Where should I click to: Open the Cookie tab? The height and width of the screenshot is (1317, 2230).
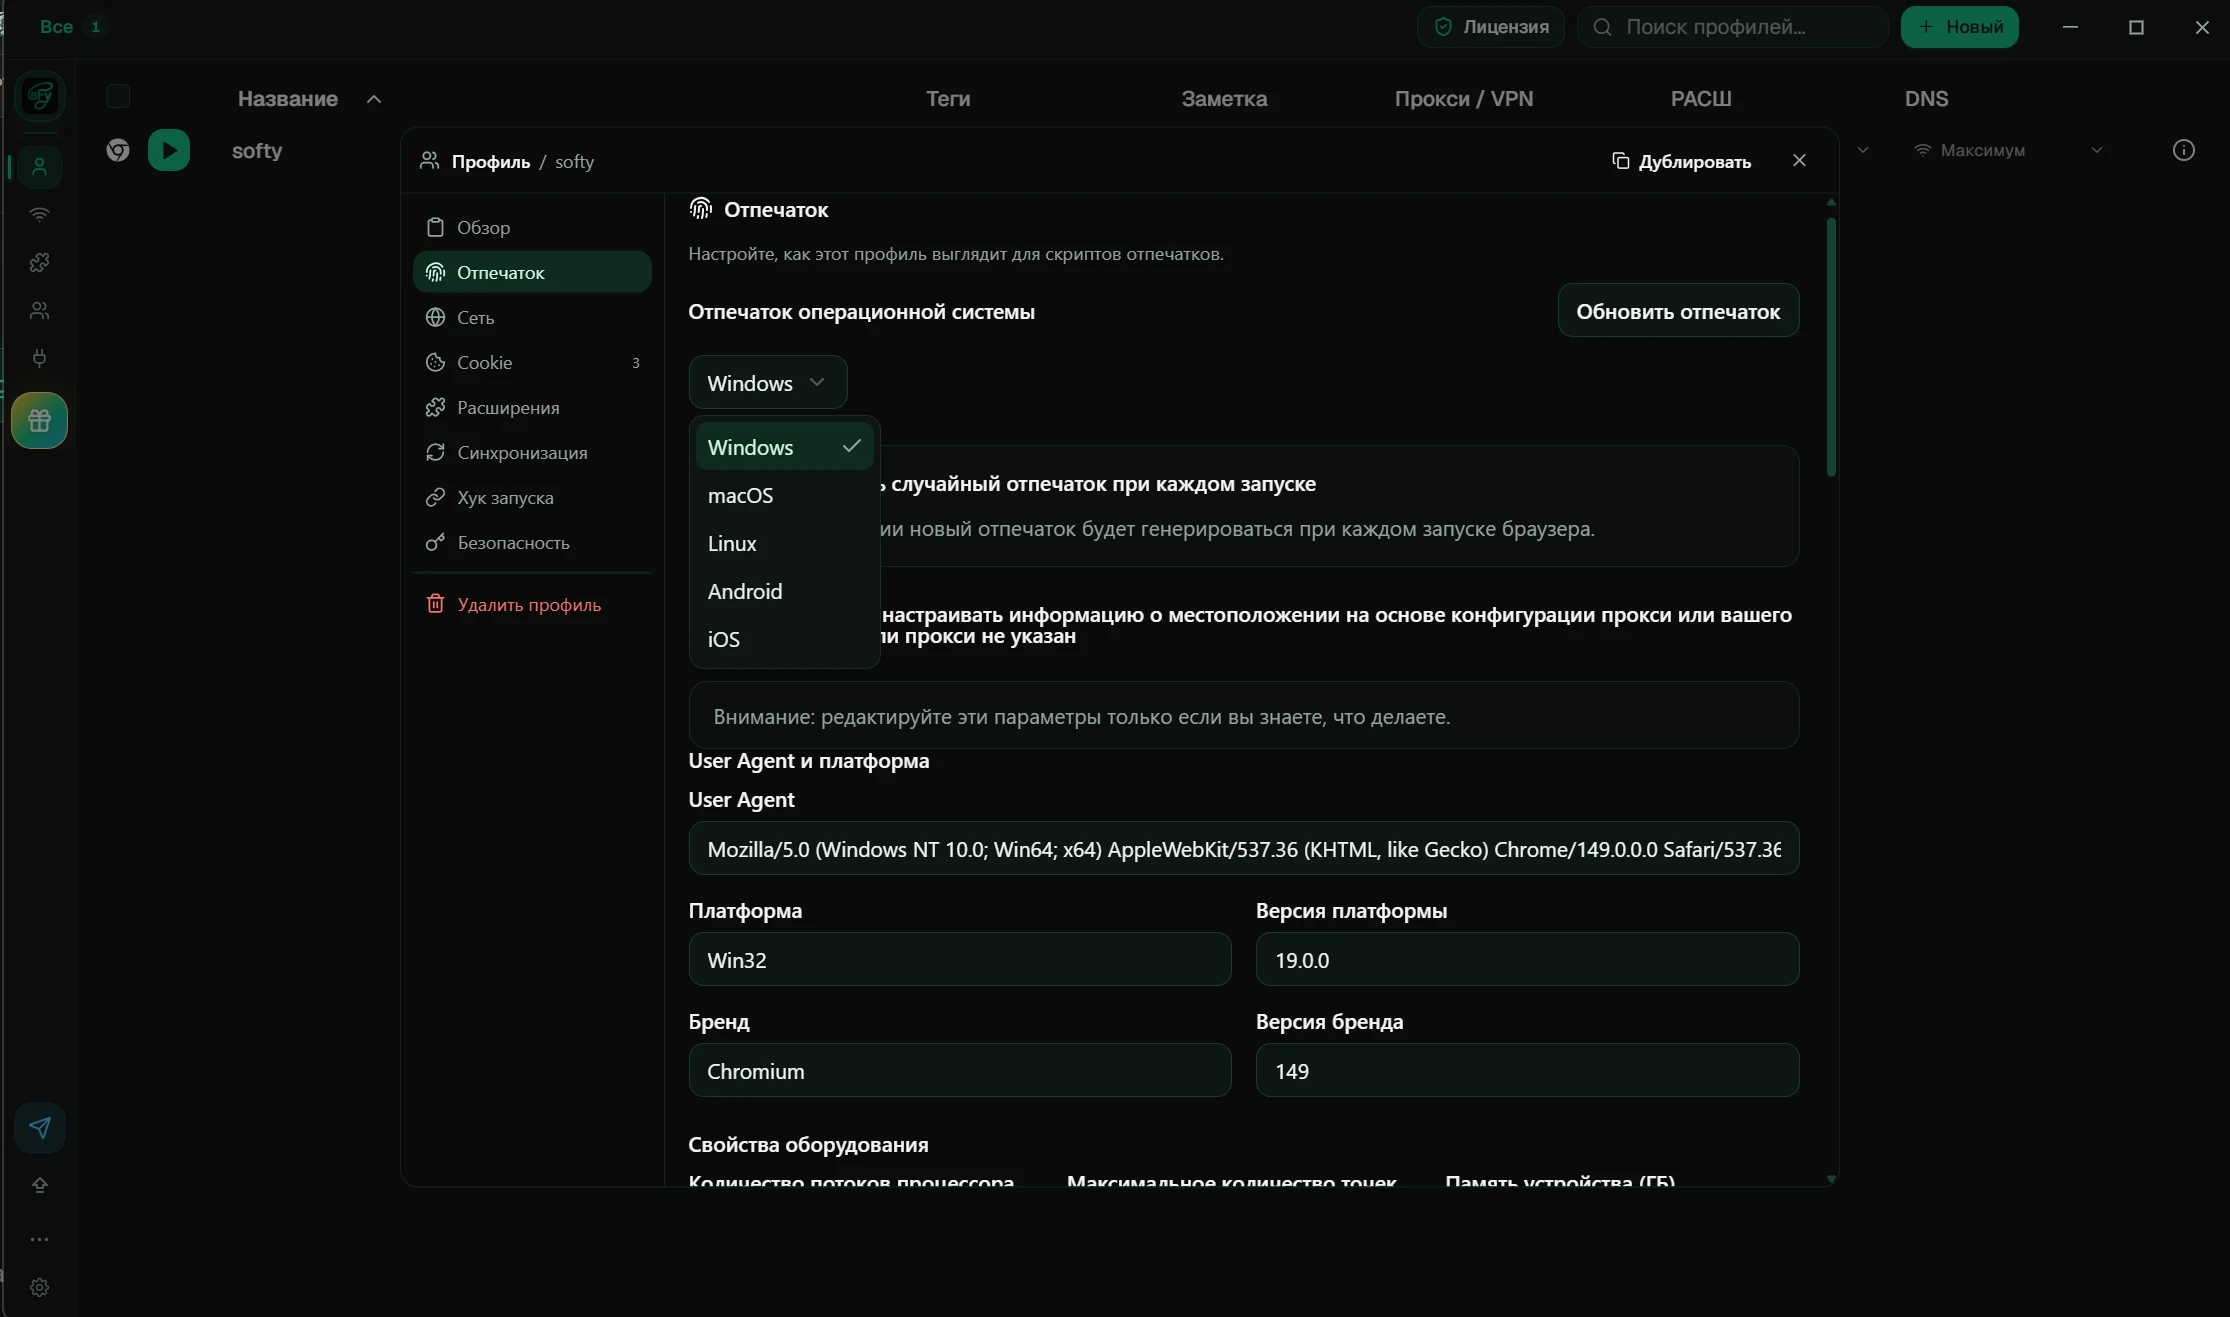click(532, 362)
